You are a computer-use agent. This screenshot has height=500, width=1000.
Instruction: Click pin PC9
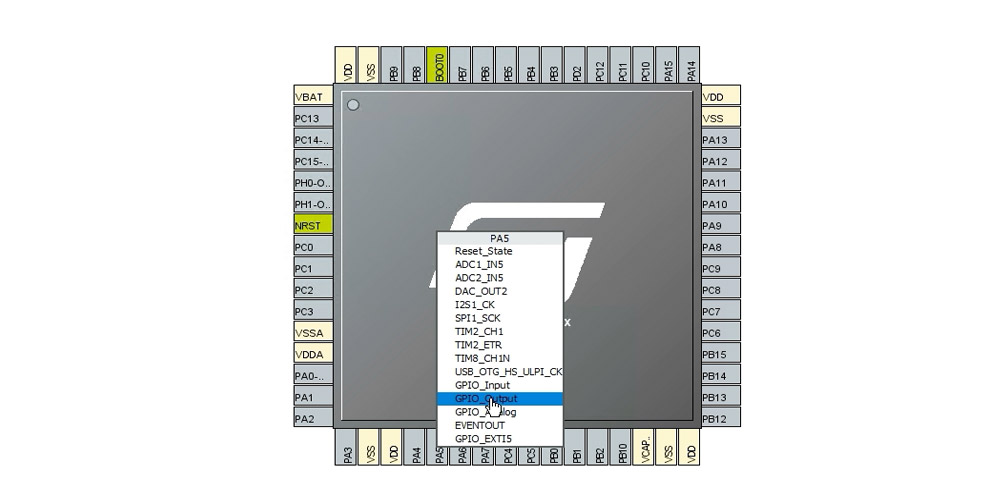[x=721, y=268]
